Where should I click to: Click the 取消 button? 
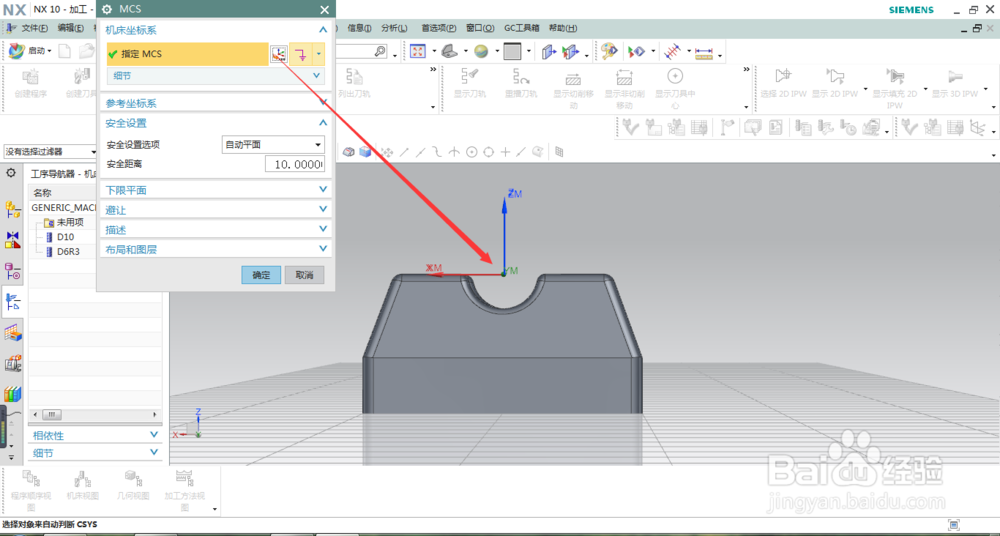(x=304, y=275)
